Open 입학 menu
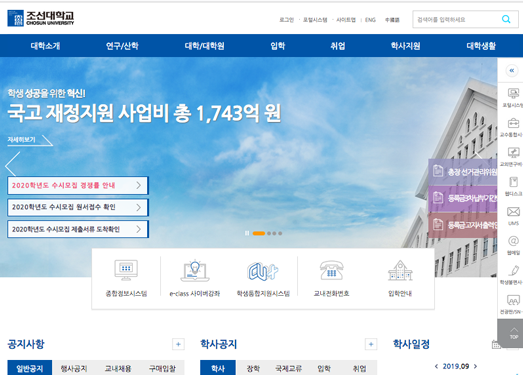The width and height of the screenshot is (523, 375). (x=278, y=46)
